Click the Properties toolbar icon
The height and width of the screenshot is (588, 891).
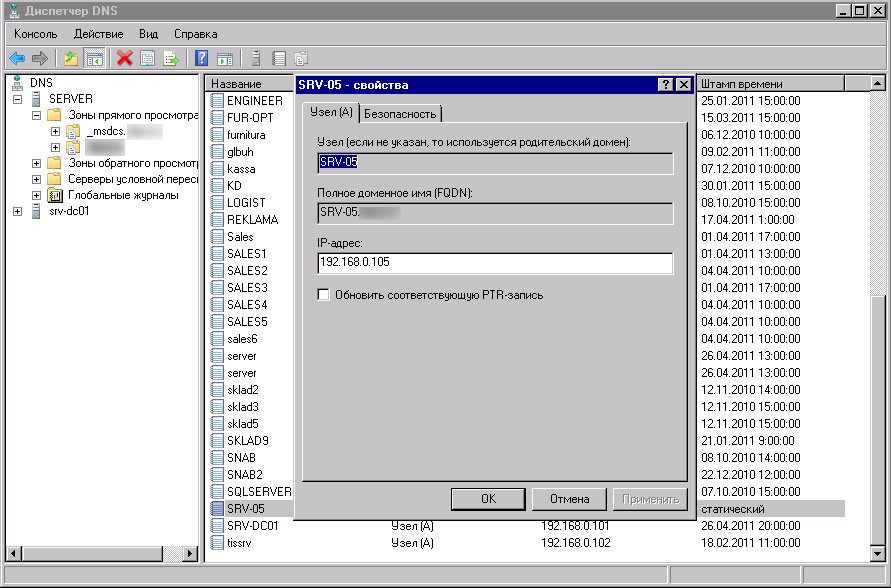click(148, 58)
